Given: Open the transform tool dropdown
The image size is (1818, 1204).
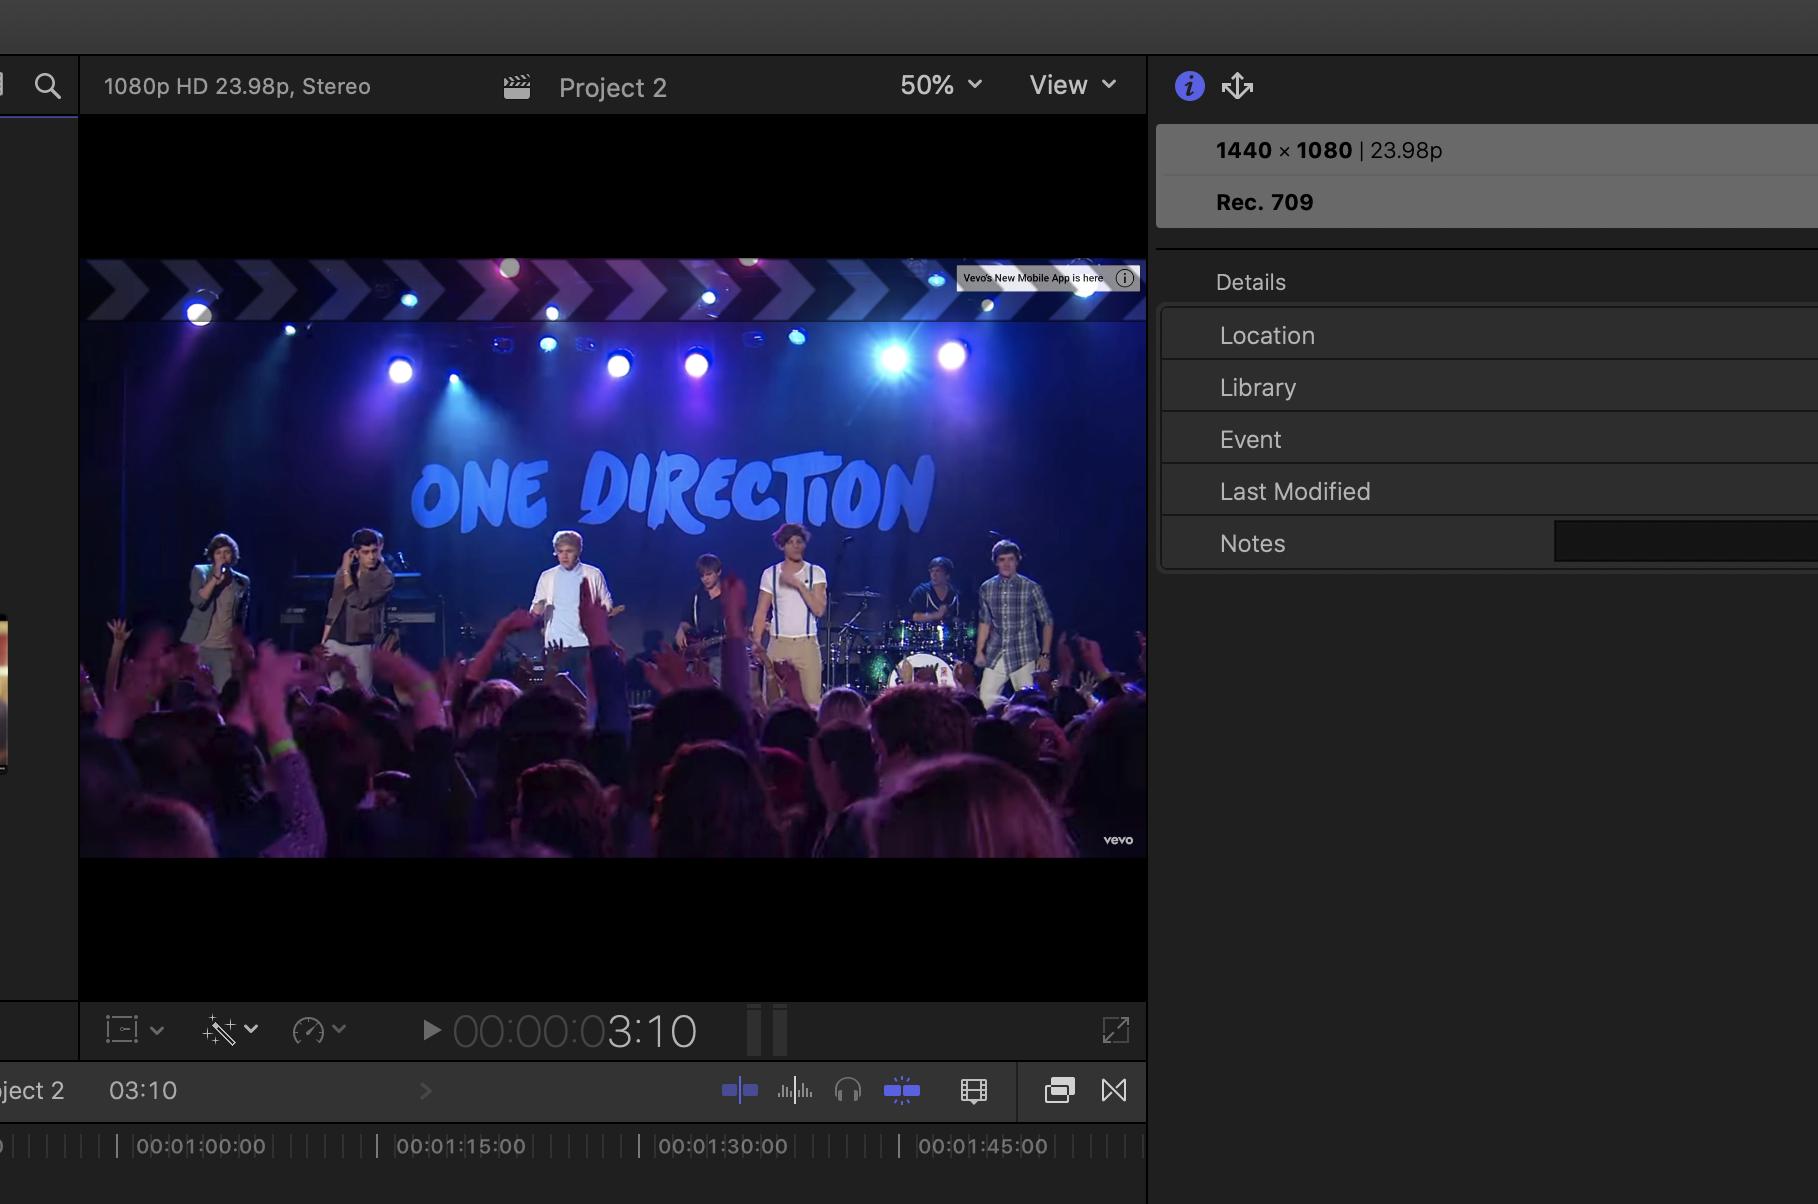Looking at the screenshot, I should [x=134, y=1030].
